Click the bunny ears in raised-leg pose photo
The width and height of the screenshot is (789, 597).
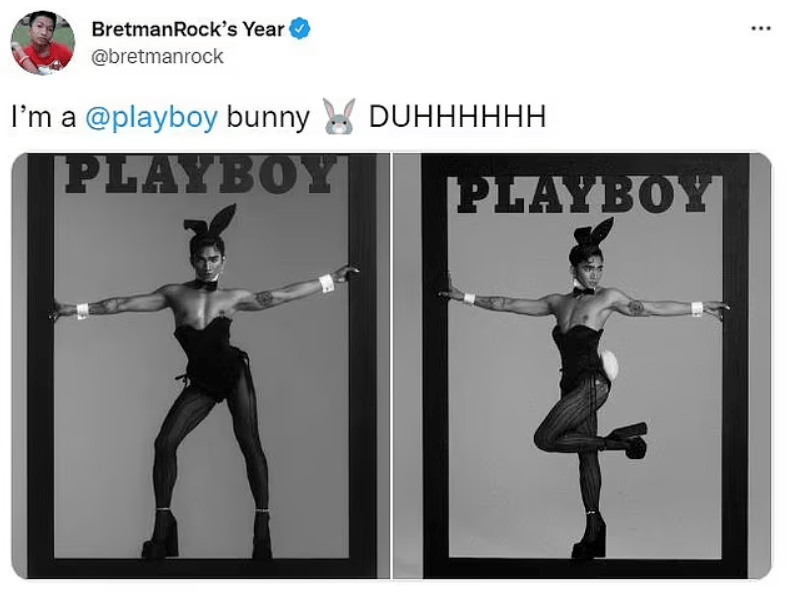(x=594, y=231)
